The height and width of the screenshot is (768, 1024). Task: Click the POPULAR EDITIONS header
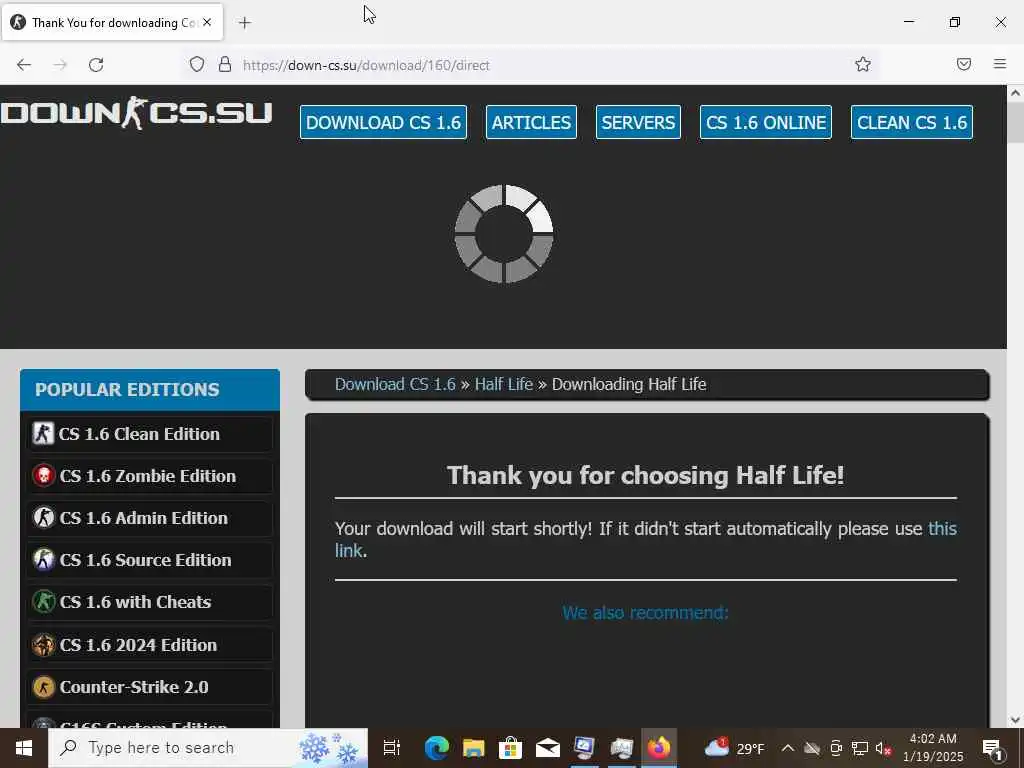(x=150, y=390)
